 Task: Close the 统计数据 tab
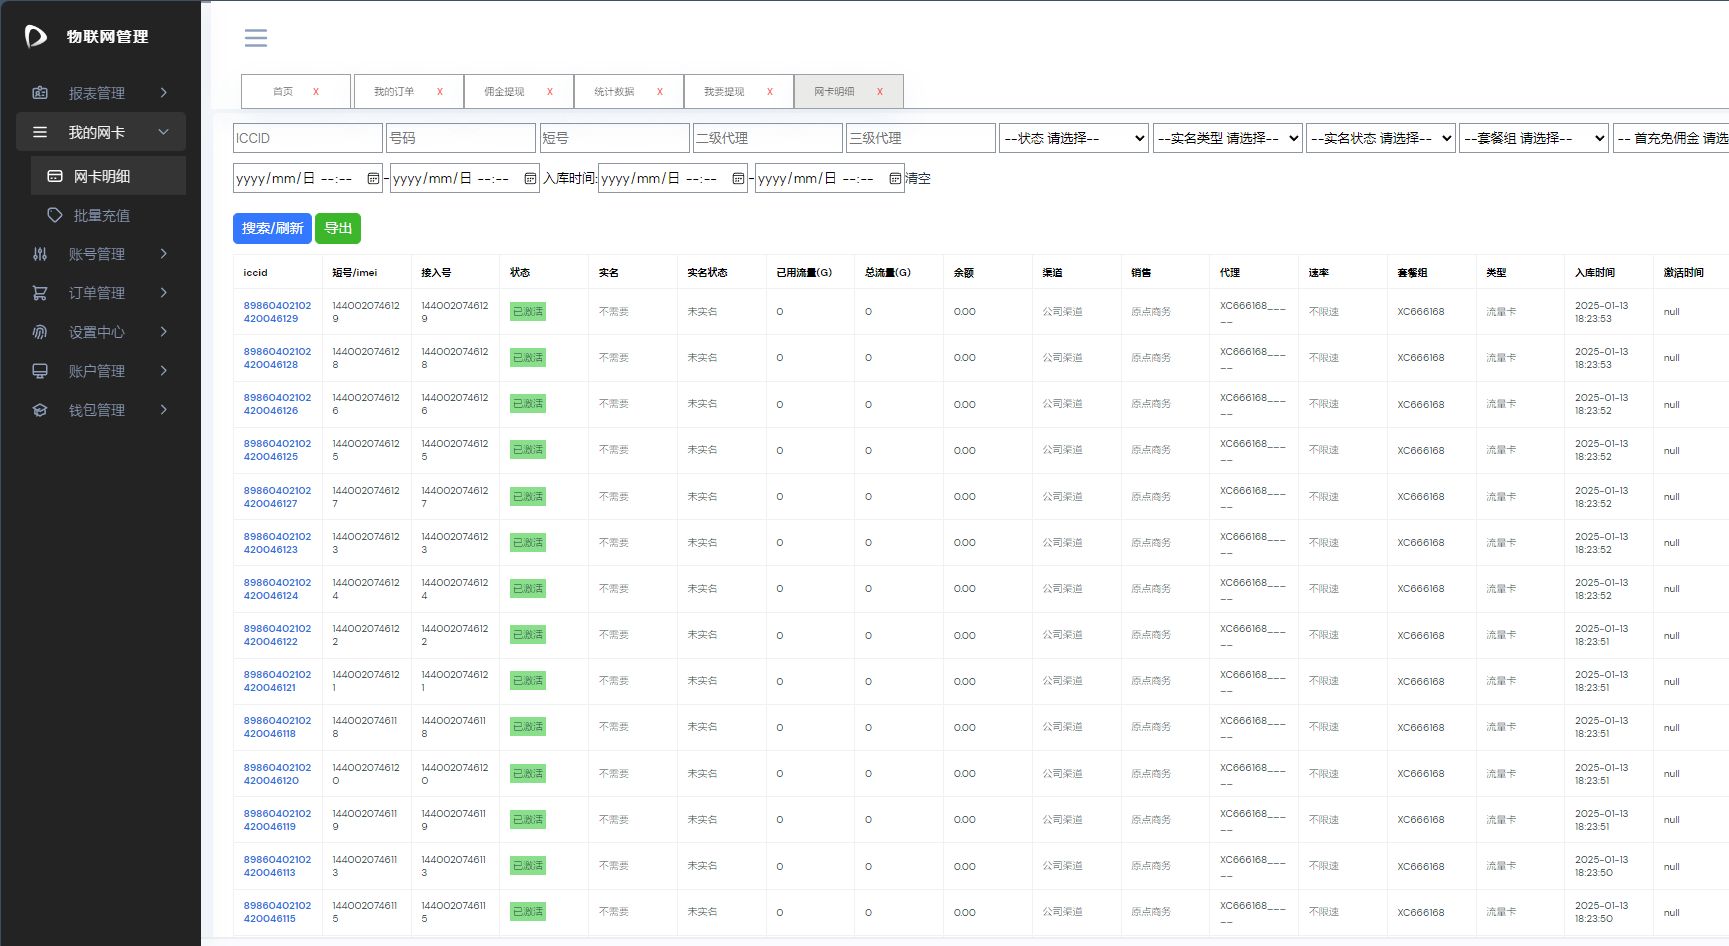659,92
